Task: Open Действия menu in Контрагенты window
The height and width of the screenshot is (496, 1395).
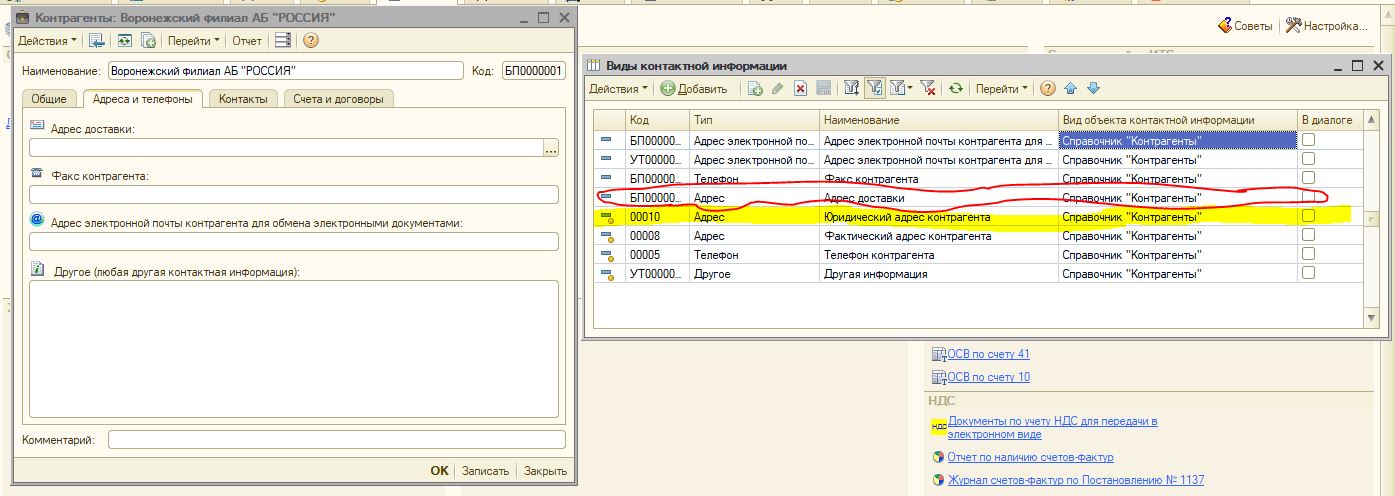Action: pos(47,41)
